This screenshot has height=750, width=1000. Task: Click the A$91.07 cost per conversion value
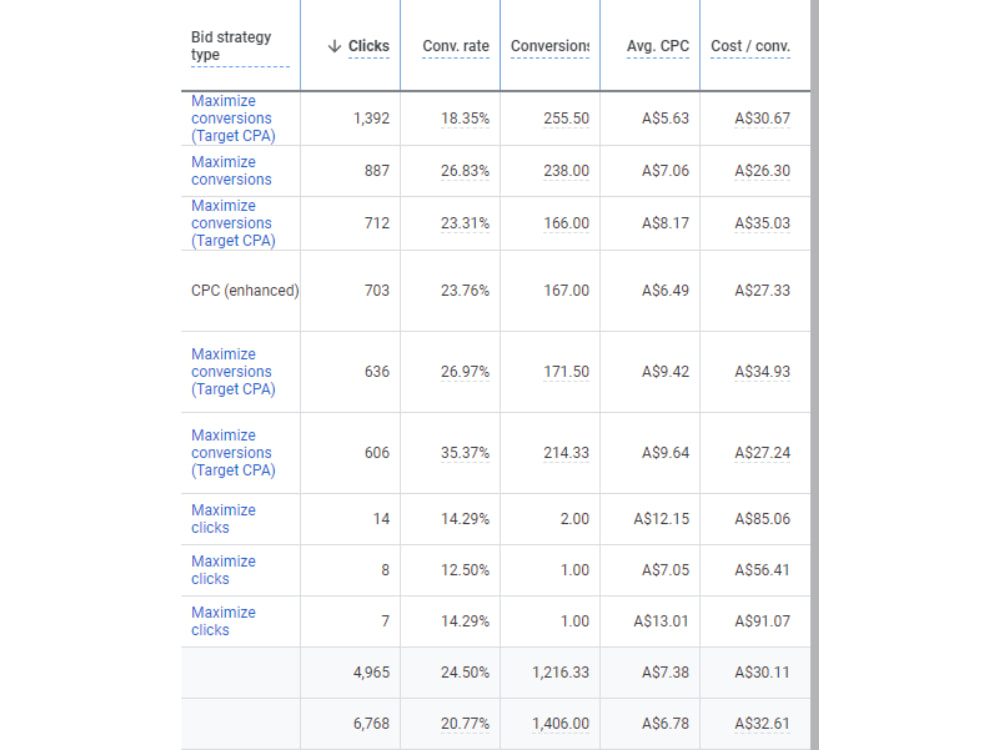click(762, 621)
